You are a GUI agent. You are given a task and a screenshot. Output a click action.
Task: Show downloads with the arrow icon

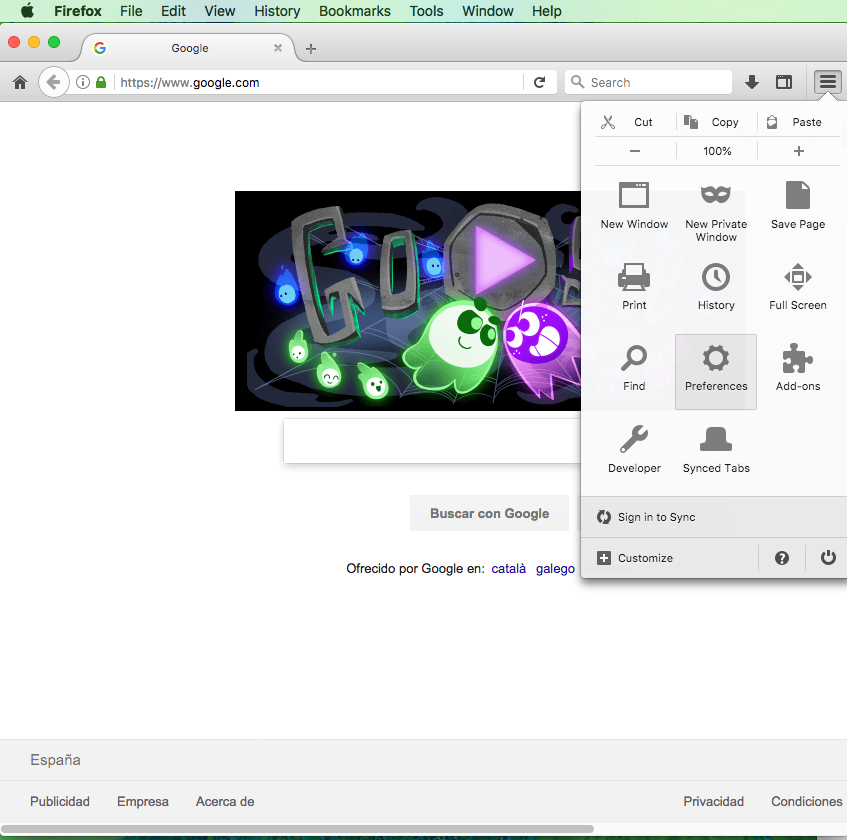coord(751,82)
